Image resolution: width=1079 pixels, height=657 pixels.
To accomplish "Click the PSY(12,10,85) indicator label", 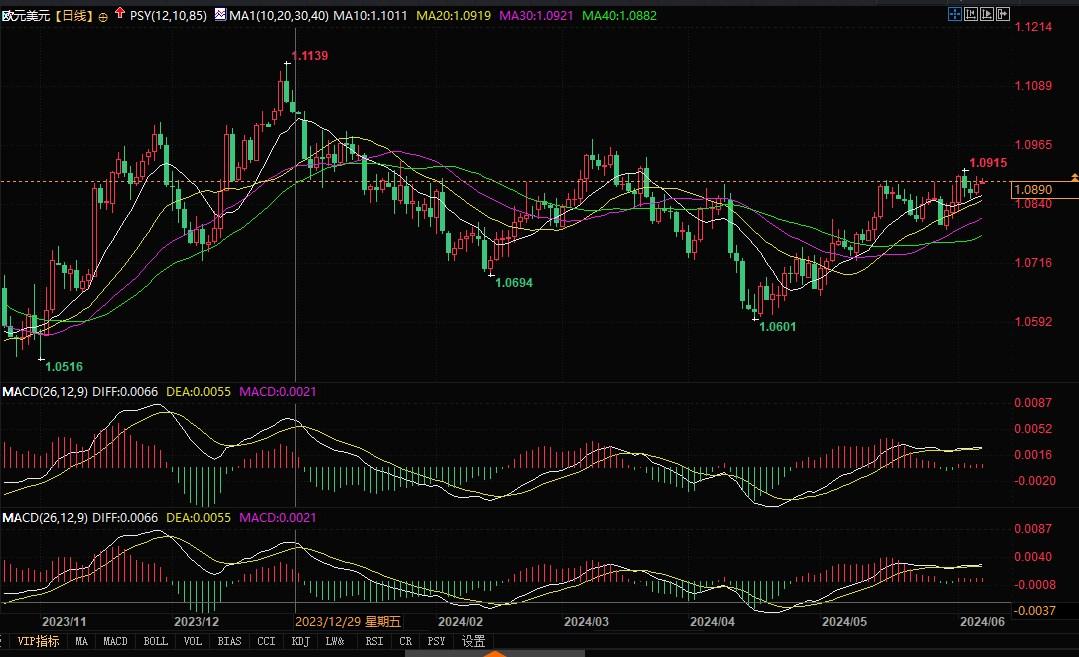I will [x=168, y=15].
